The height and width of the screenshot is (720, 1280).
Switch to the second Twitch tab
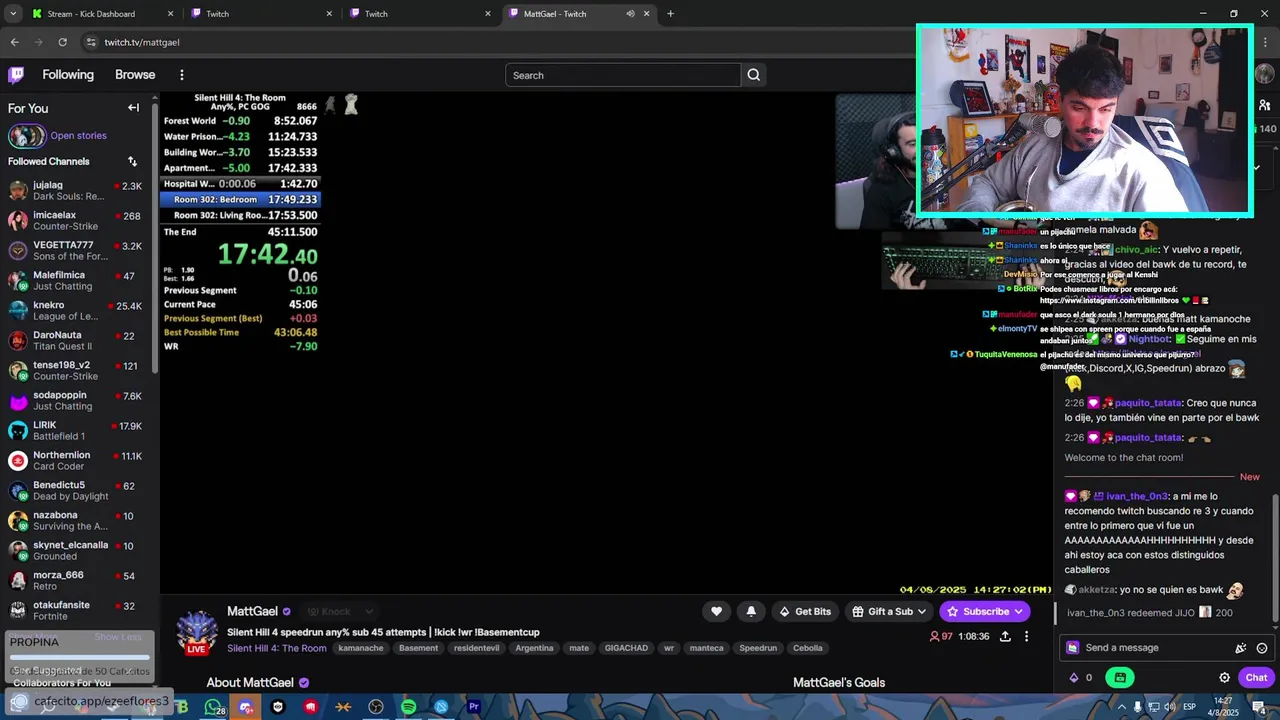point(421,14)
